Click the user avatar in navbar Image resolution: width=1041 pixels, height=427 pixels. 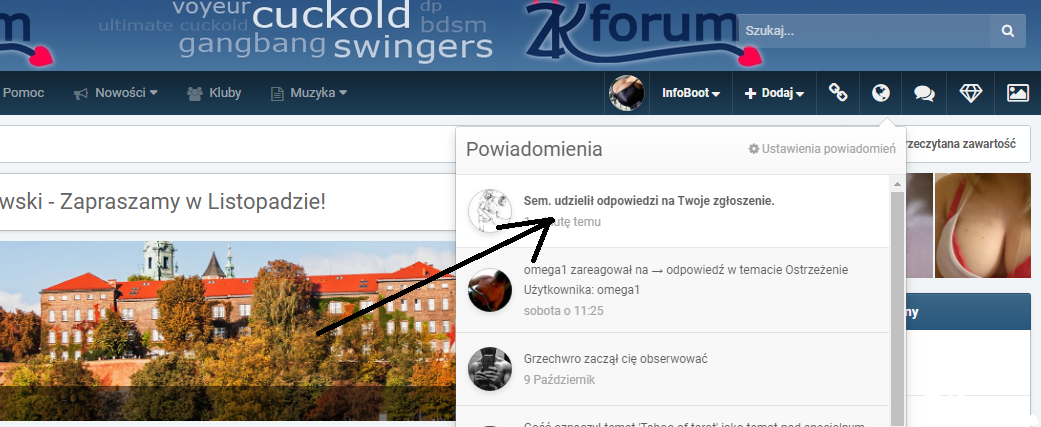[627, 93]
